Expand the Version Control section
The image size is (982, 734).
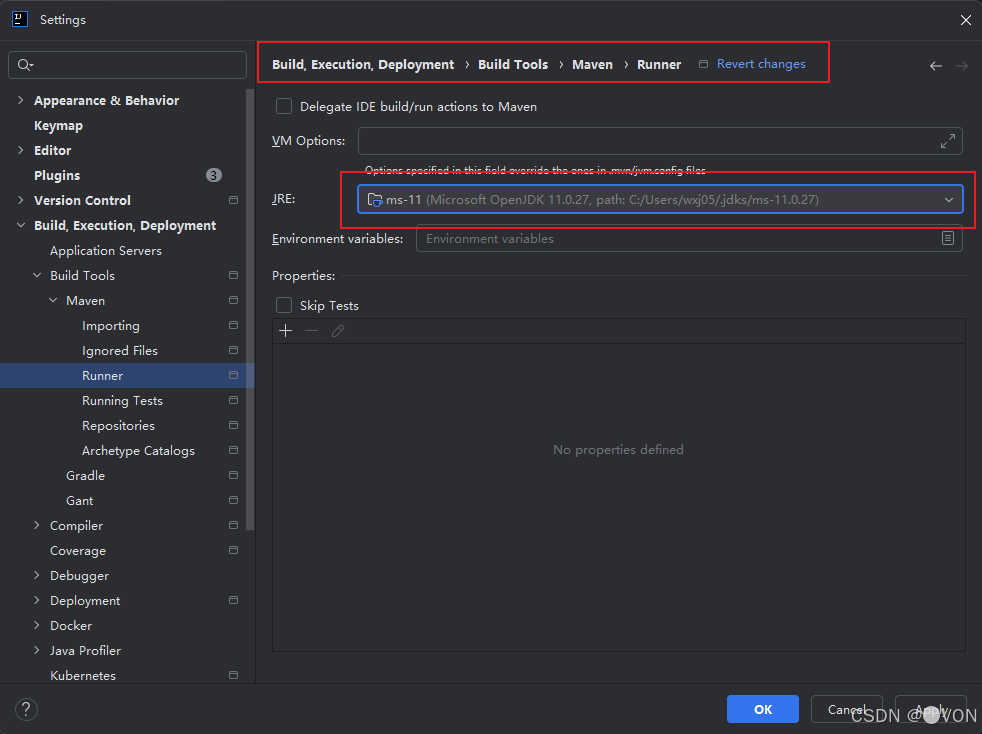click(21, 200)
